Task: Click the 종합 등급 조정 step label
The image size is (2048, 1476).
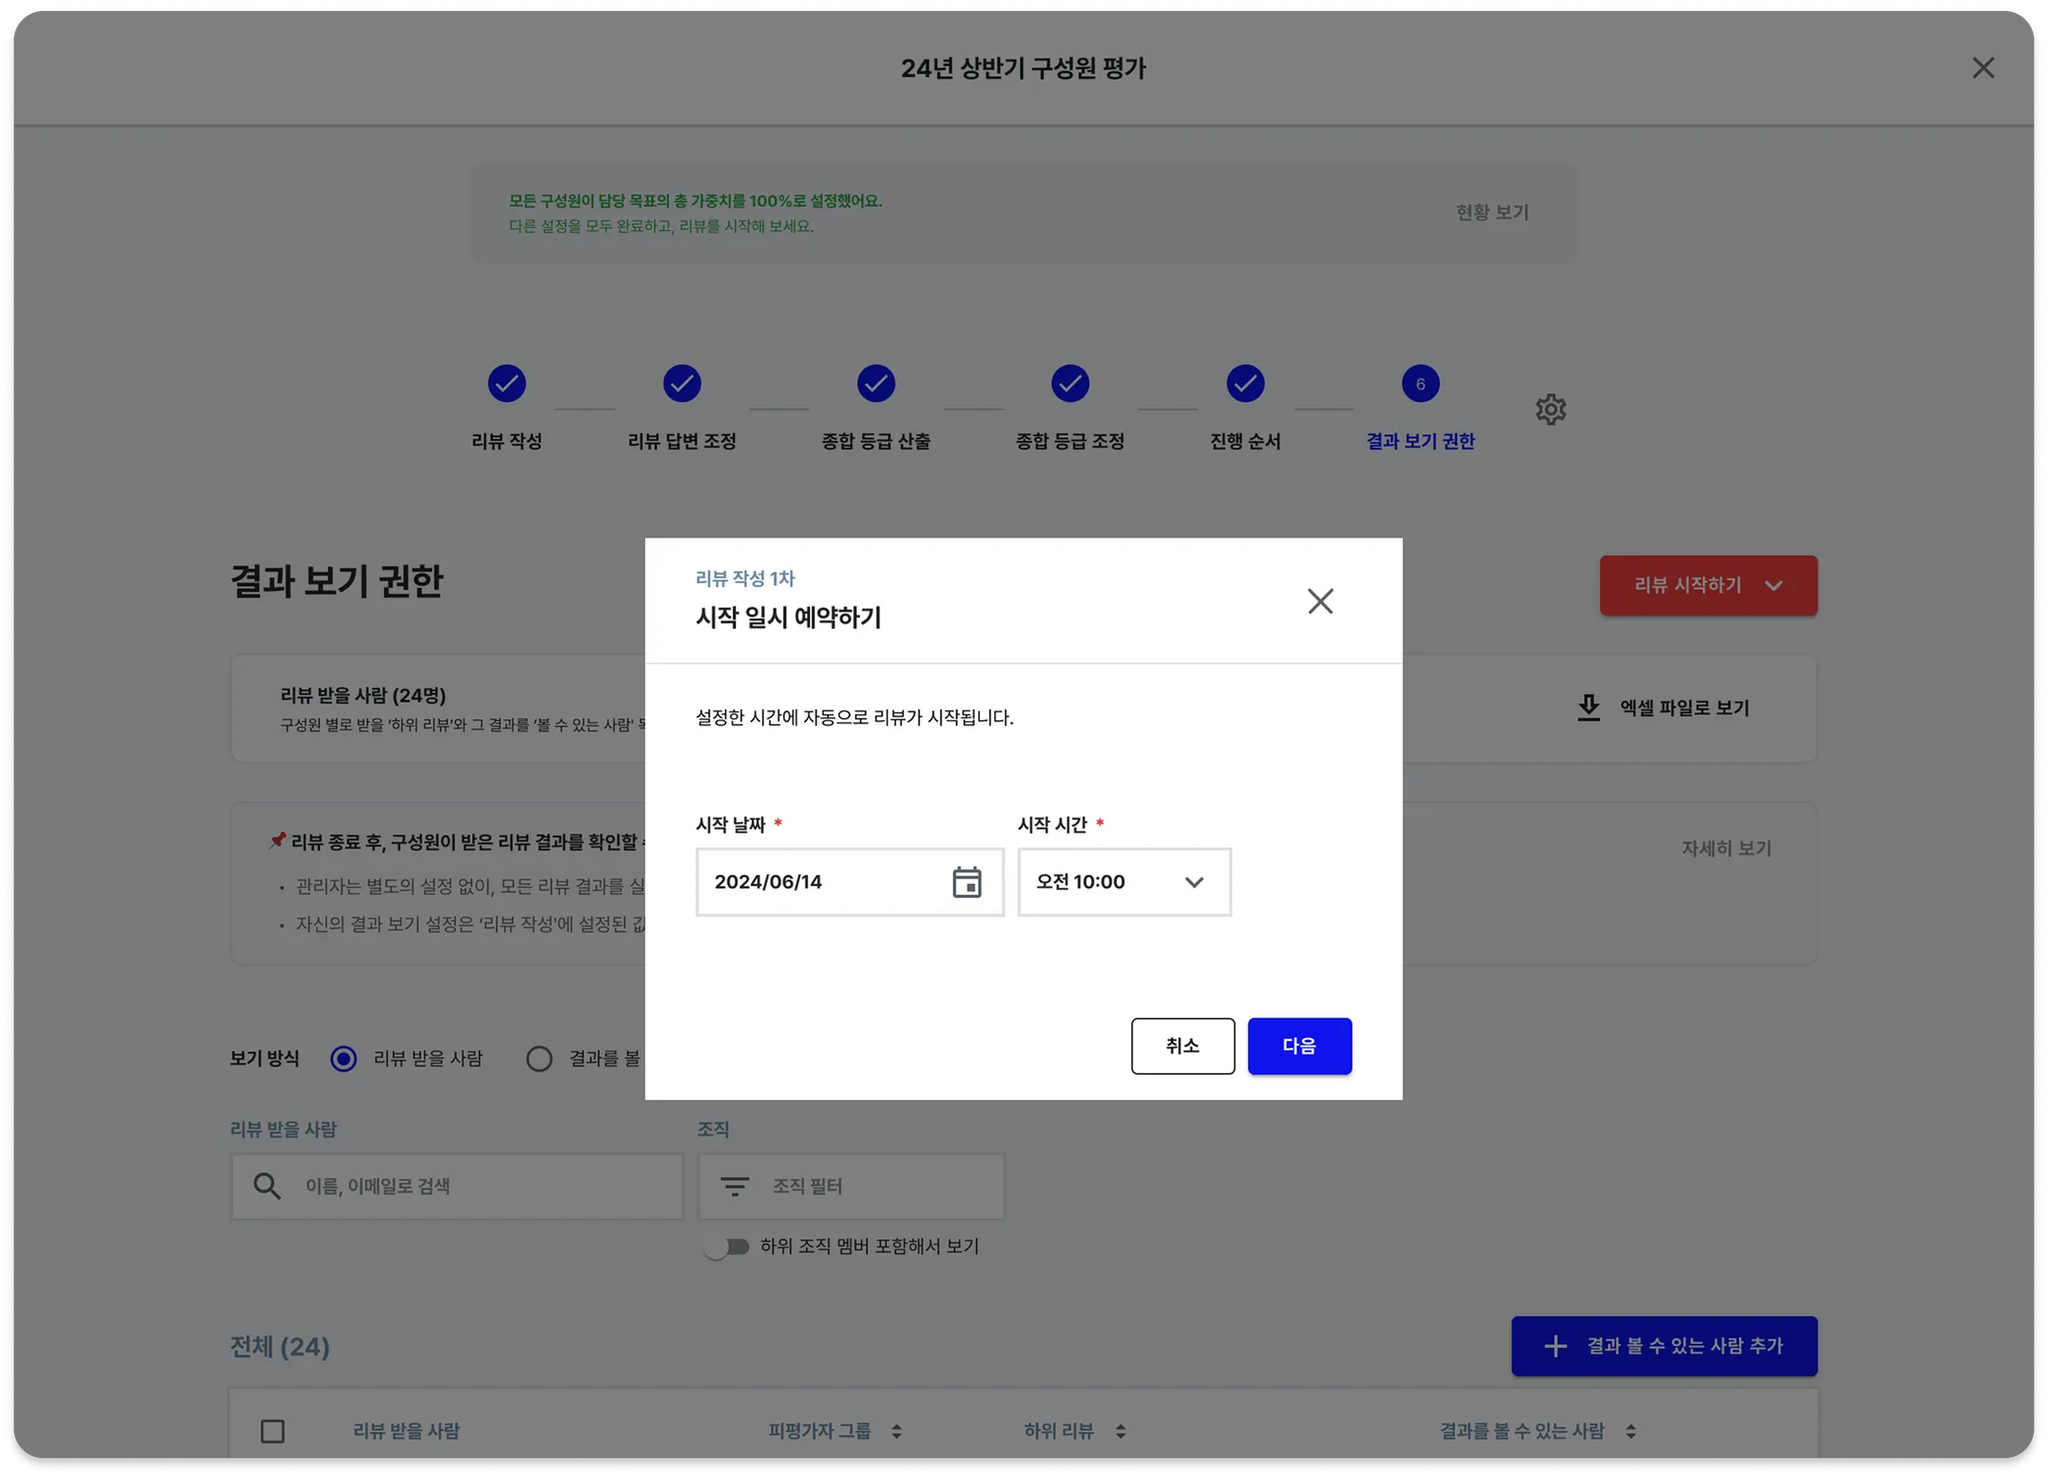Action: pyautogui.click(x=1070, y=441)
